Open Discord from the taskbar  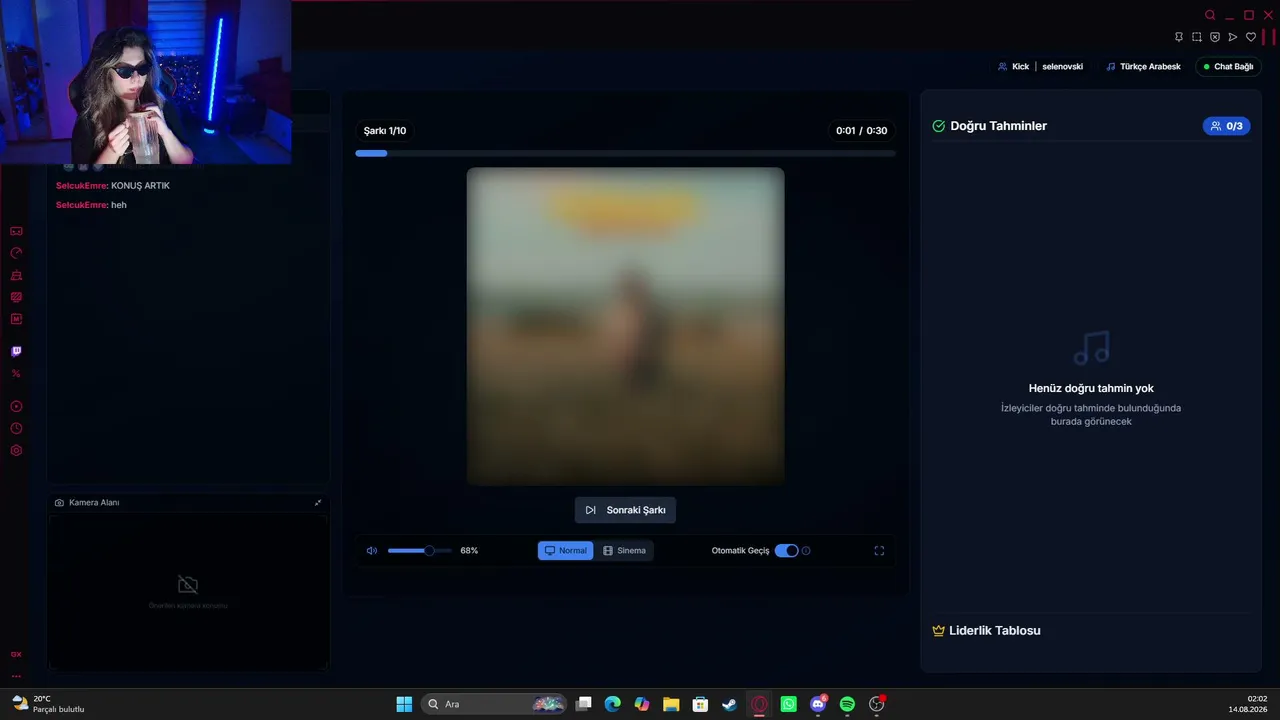818,704
